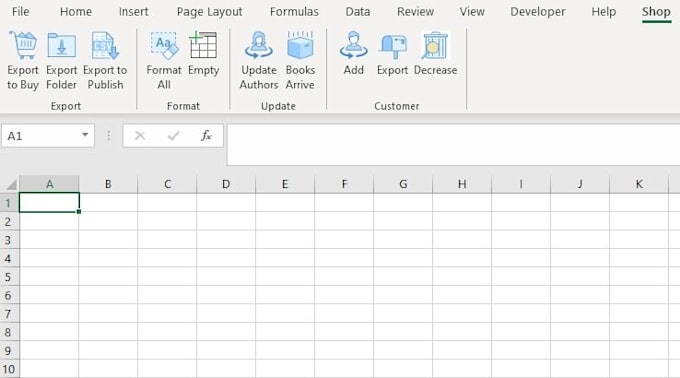Screen dimensions: 680x378
Task: Open the Developer tab
Action: (x=538, y=12)
